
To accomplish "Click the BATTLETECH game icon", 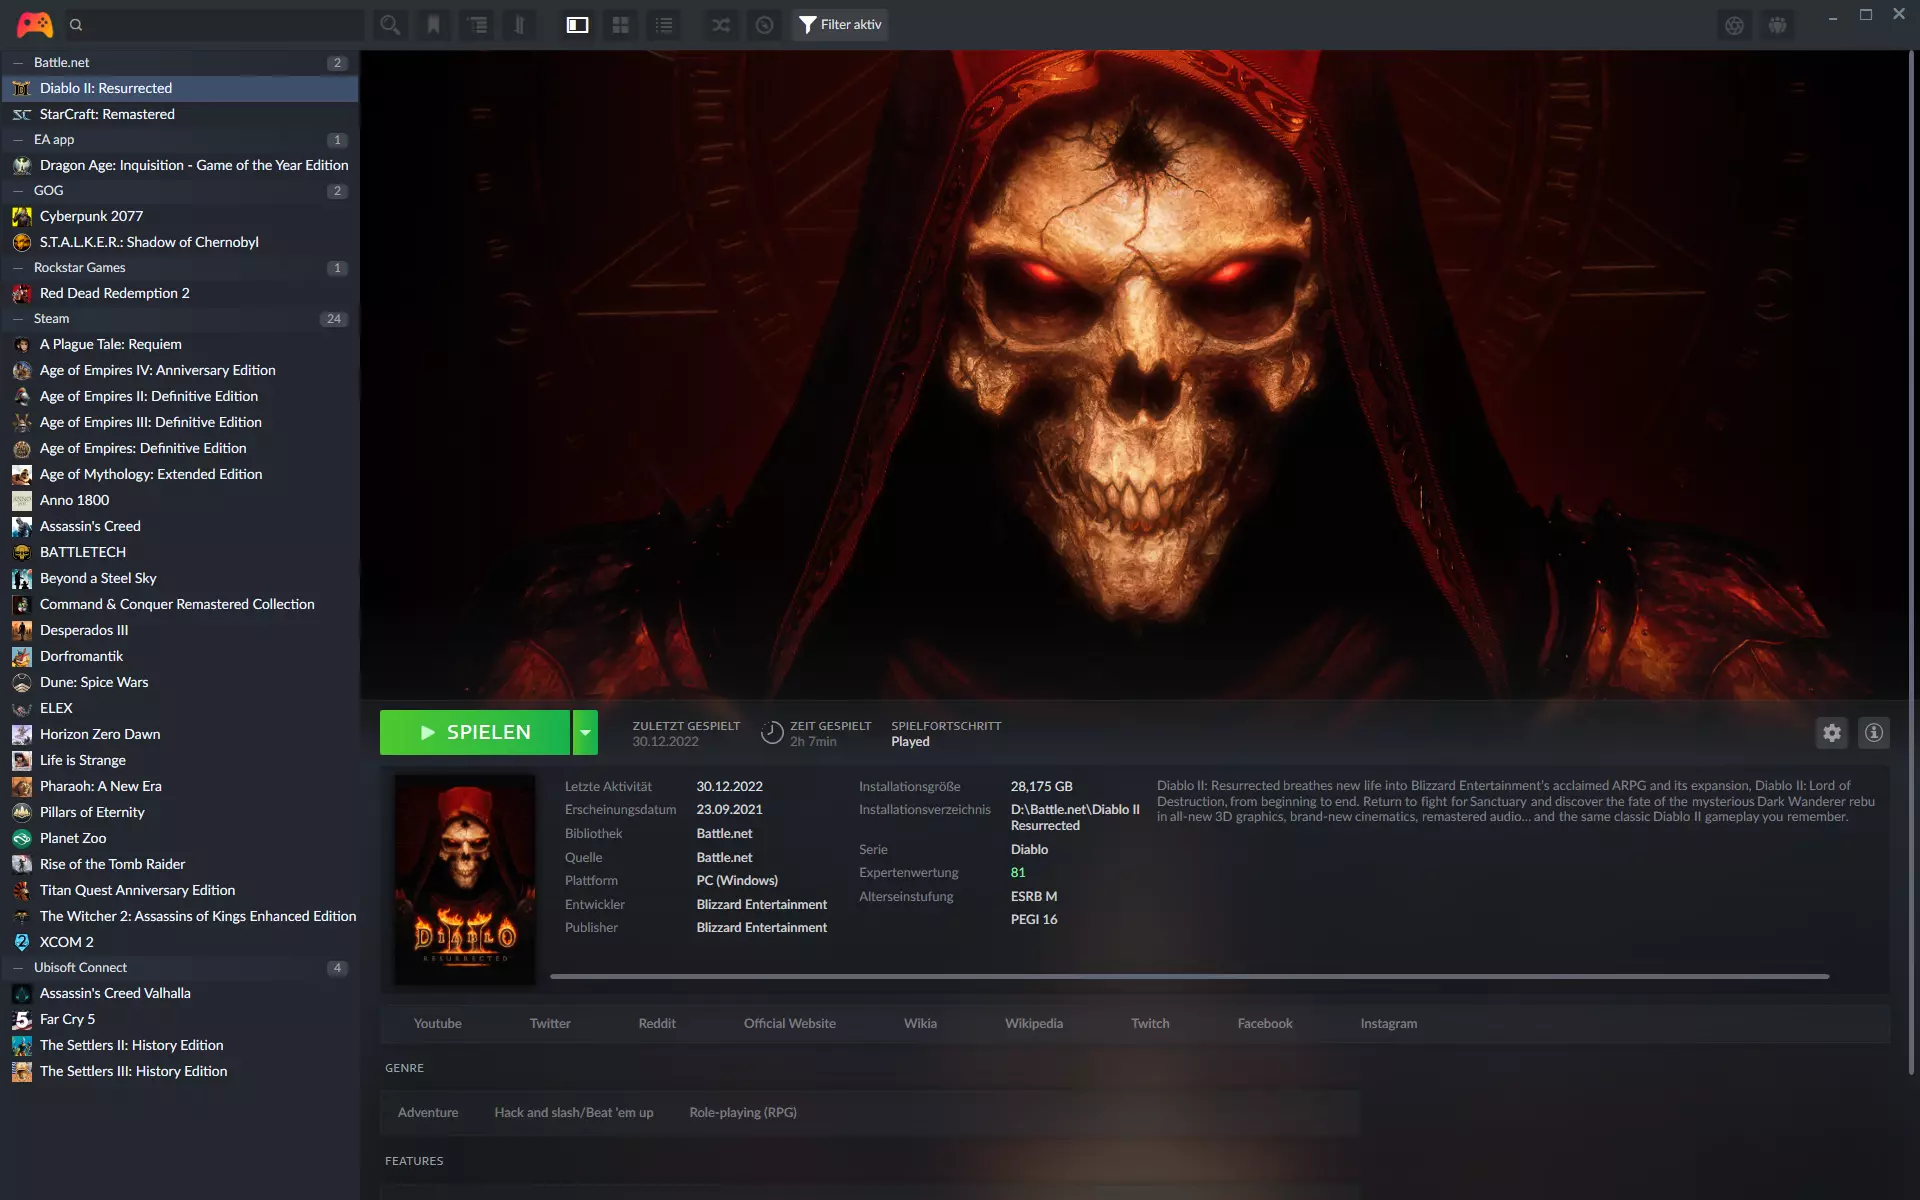I will click(x=22, y=552).
